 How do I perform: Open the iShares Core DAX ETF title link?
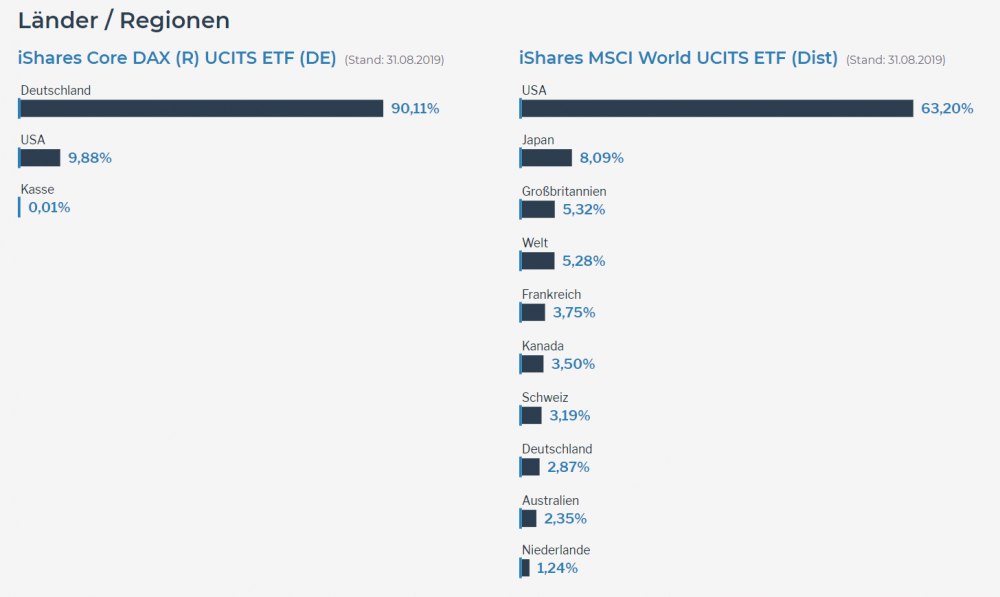pos(177,58)
